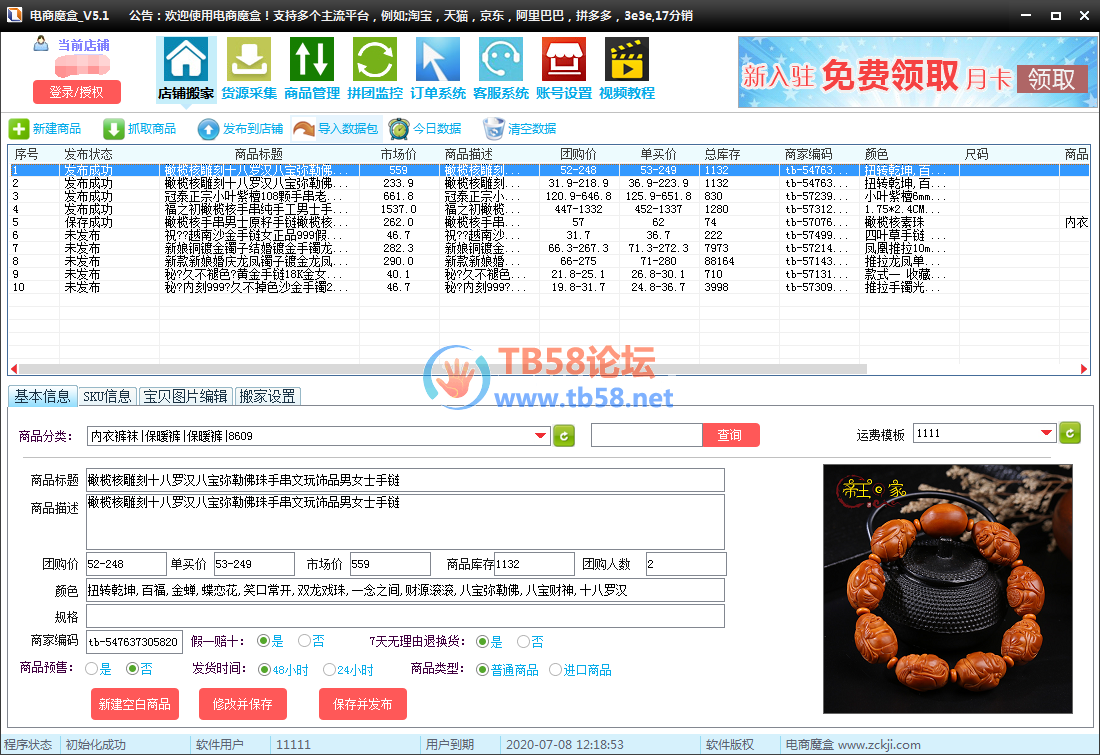Click the 清空数据 trash icon
The height and width of the screenshot is (755, 1100).
point(494,128)
